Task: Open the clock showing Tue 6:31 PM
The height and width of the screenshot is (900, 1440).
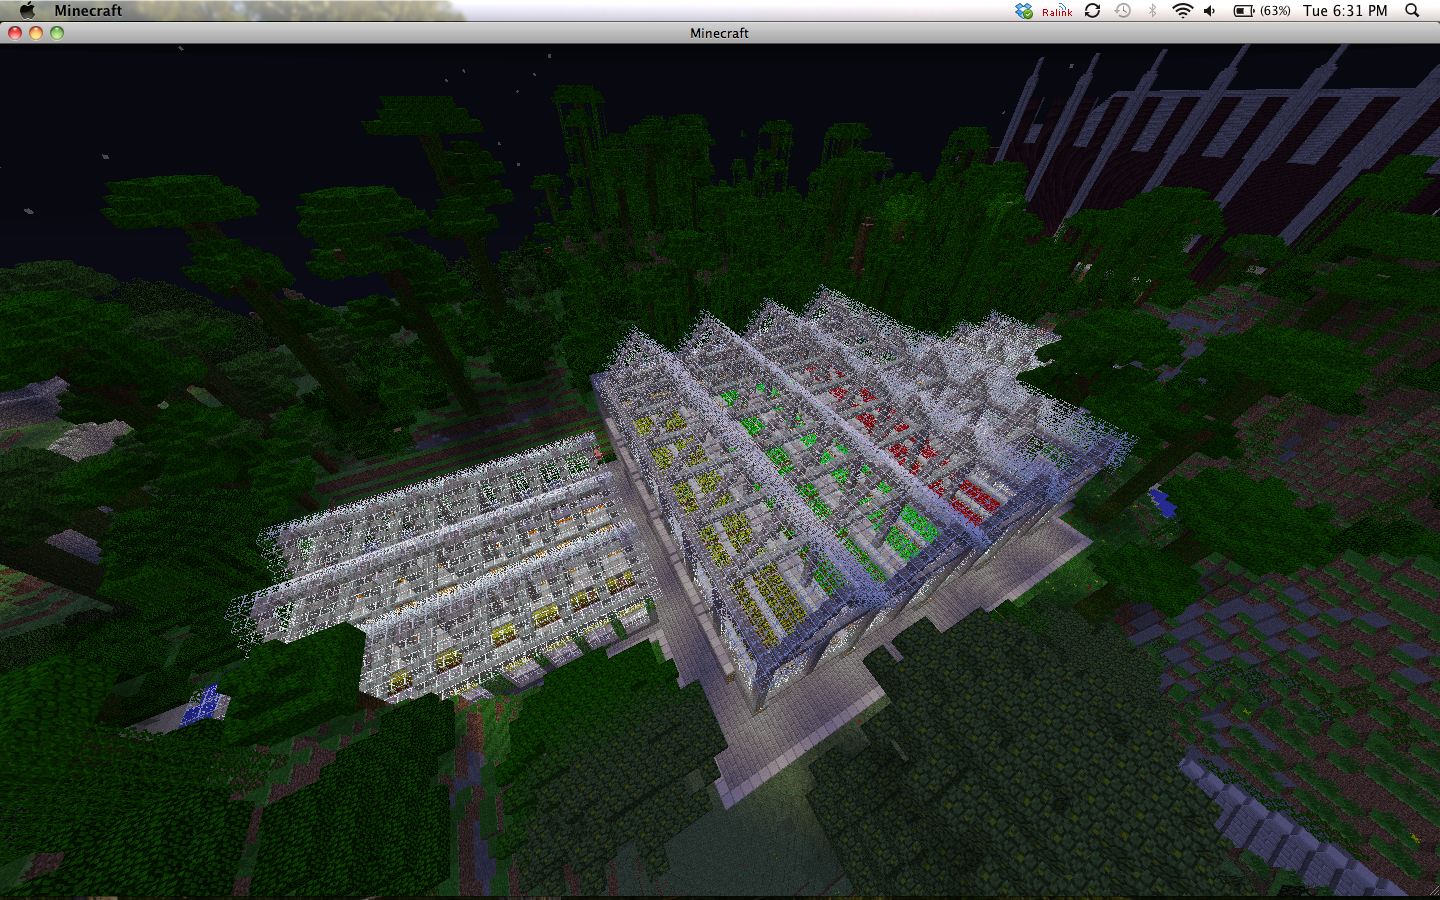Action: pos(1345,10)
